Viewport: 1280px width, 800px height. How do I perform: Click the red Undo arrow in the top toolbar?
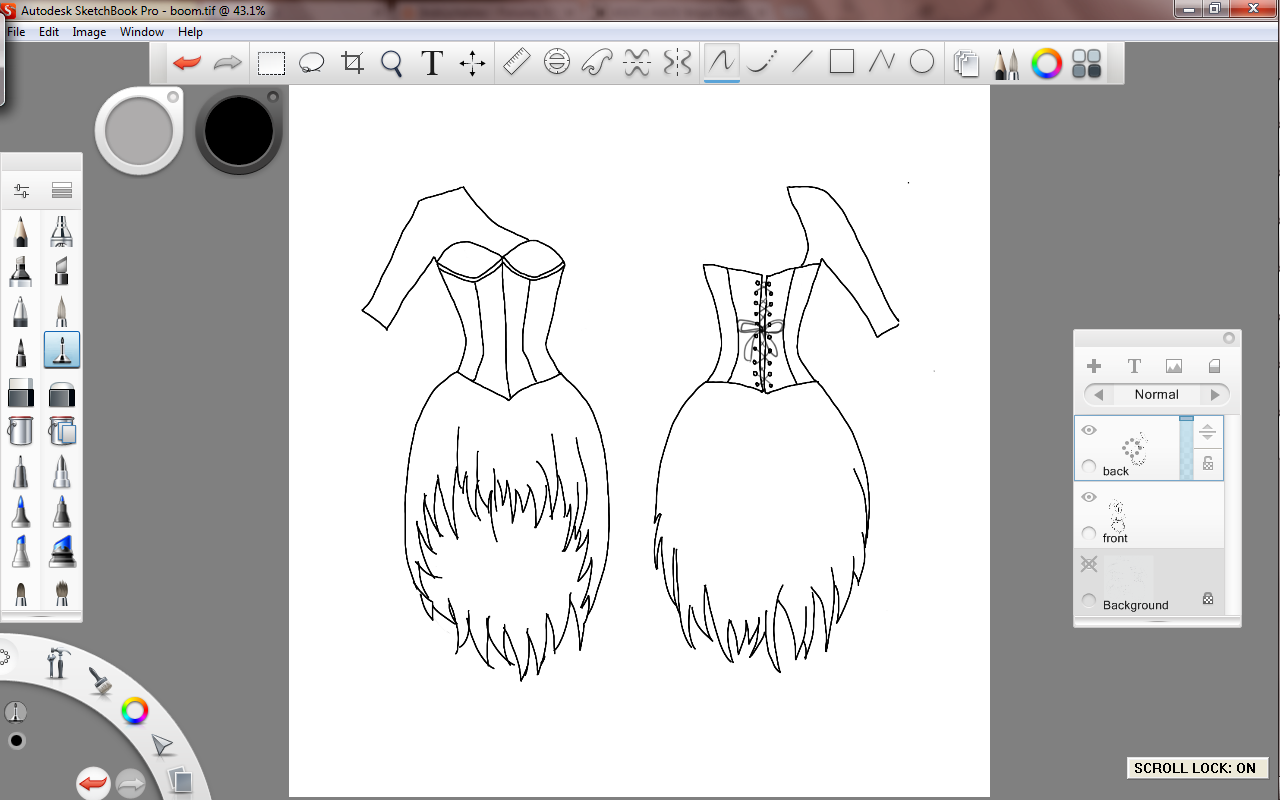pos(187,63)
